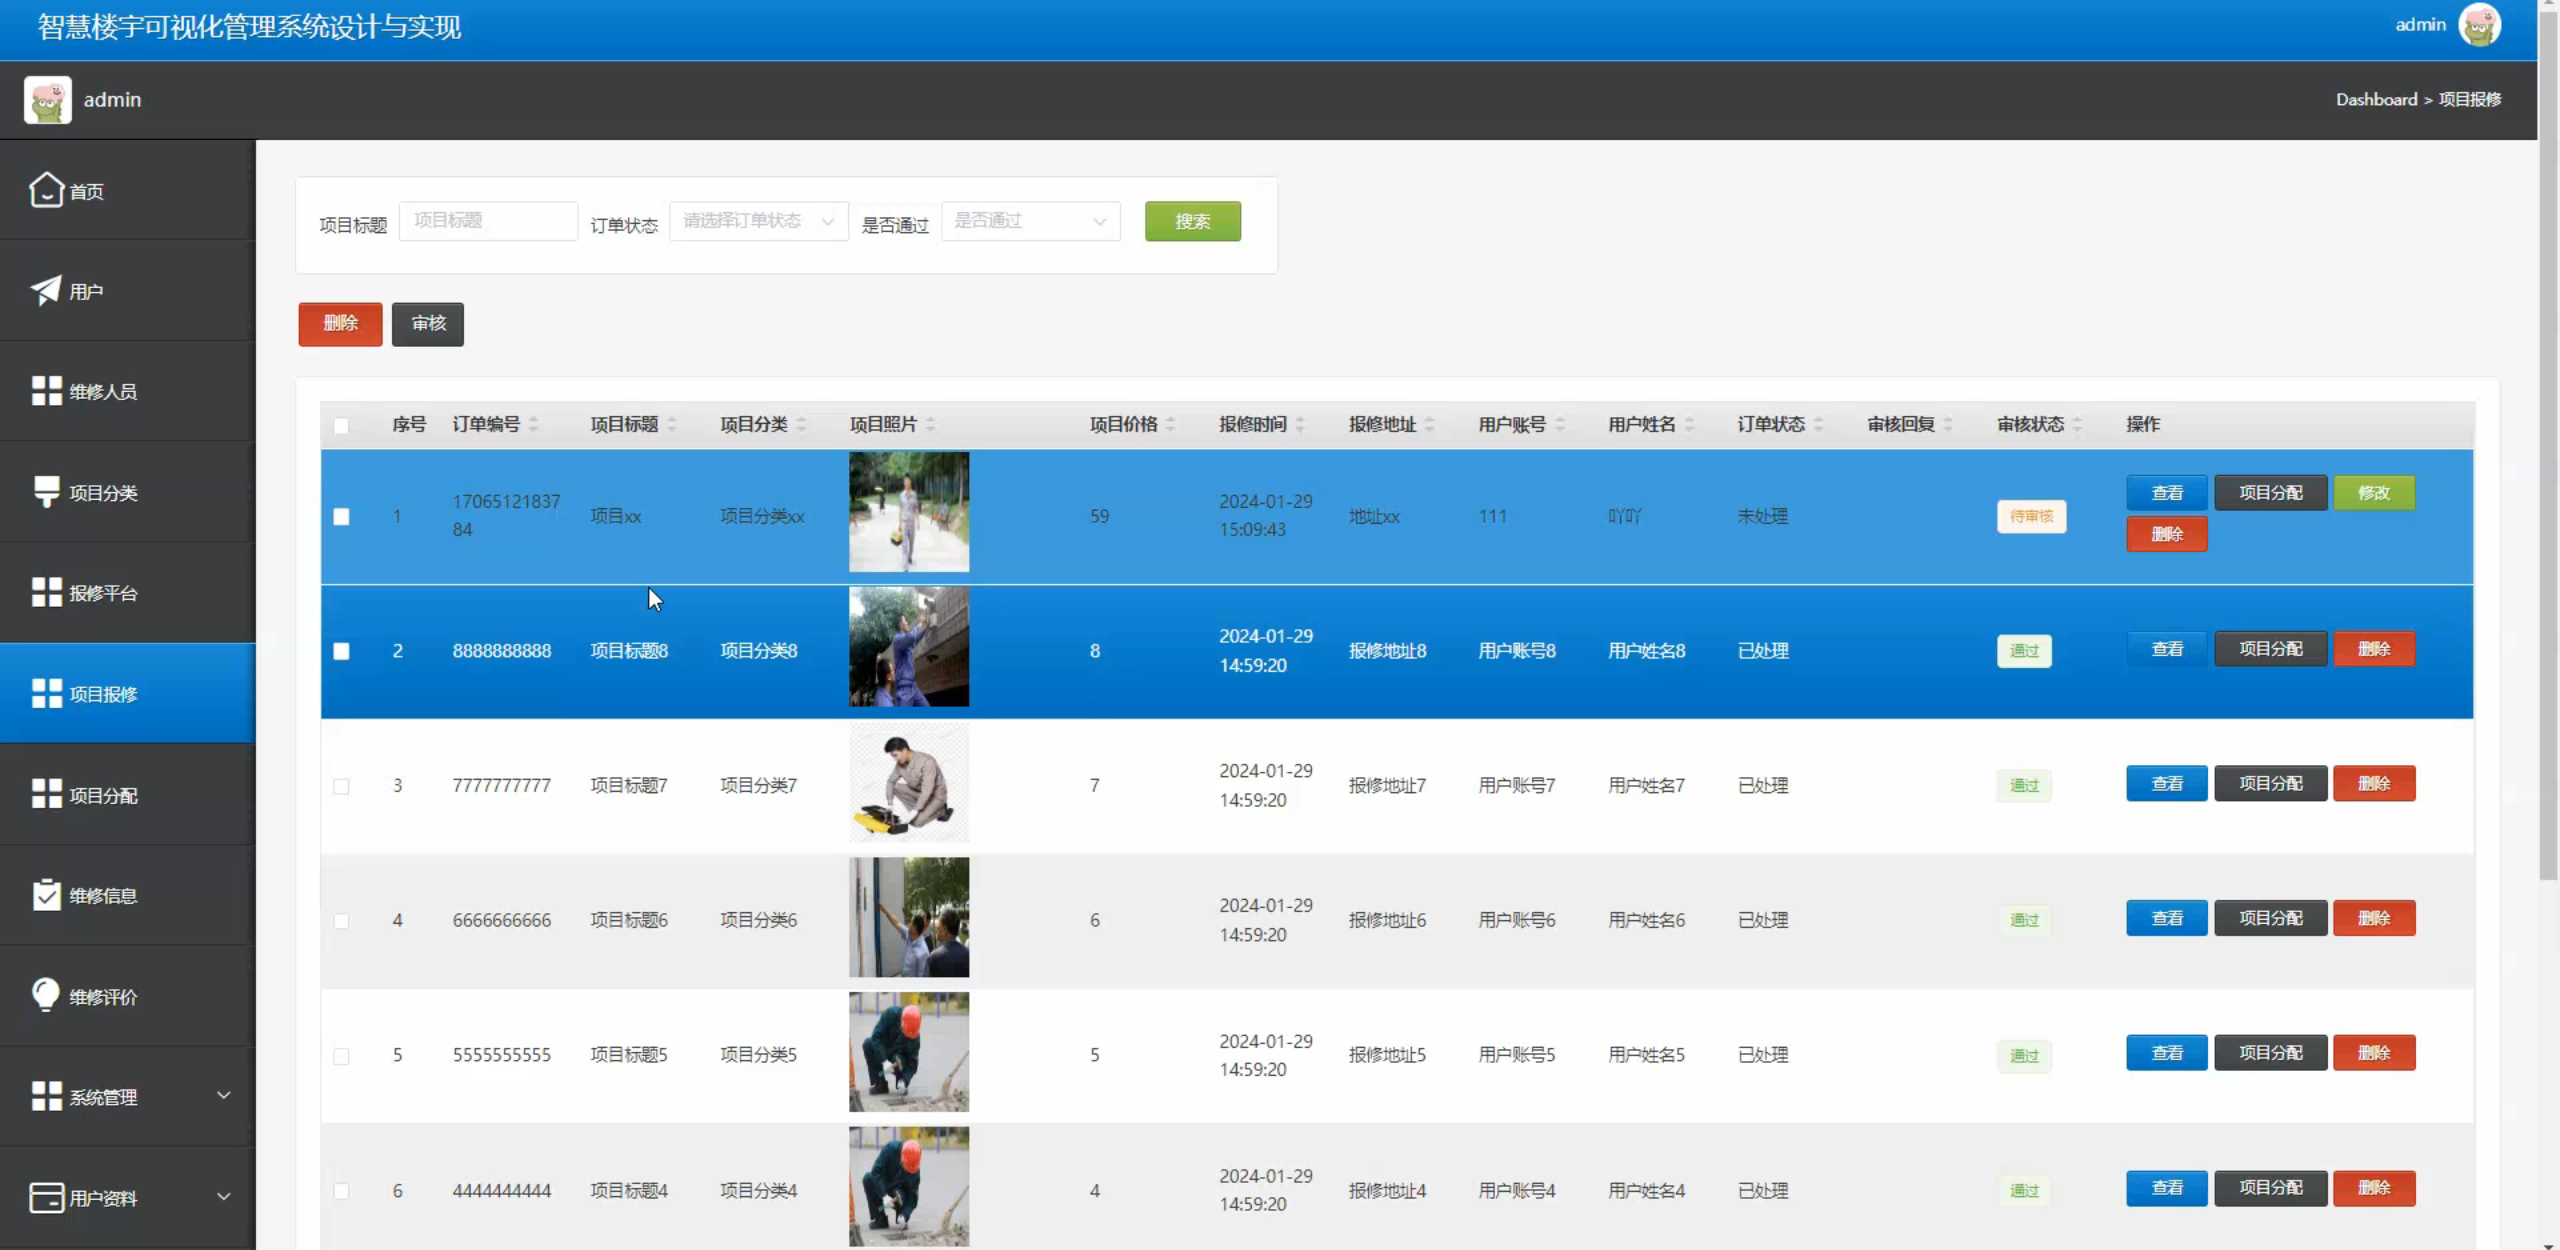
Task: Toggle the select-all checkbox in table header
Action: (x=341, y=425)
